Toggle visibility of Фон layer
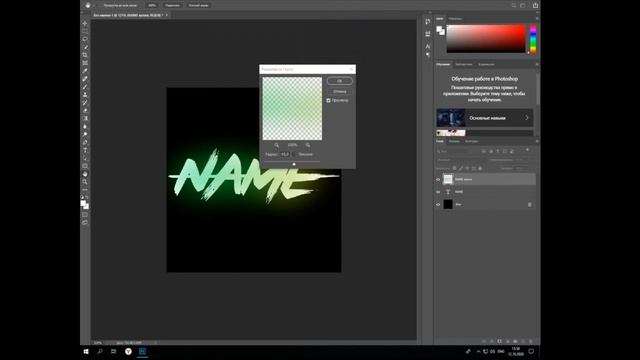Screen dimensions: 640x360 438,204
